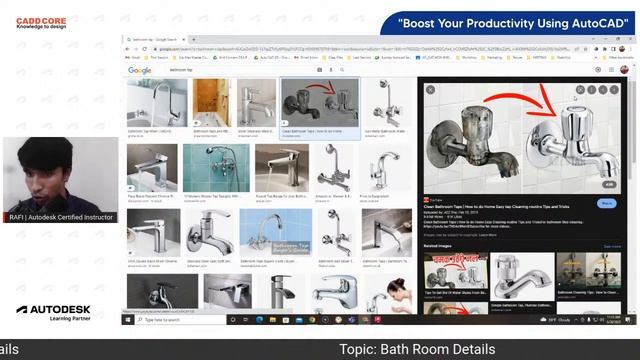Viewport: 640px width, 360px height.
Task: Open woman washing face thumbnail
Action: (x=389, y=293)
